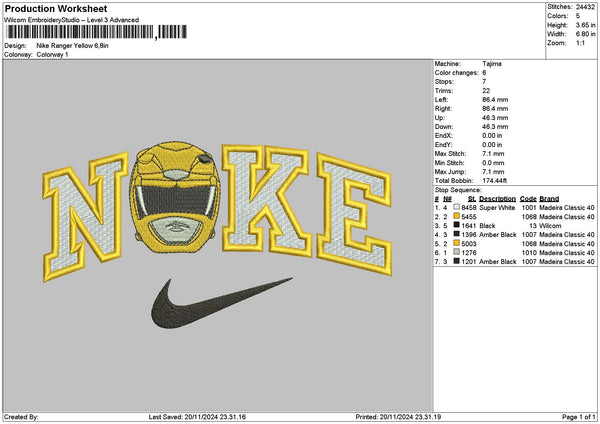
Task: Click the stitch count "5455"
Action: tap(469, 217)
